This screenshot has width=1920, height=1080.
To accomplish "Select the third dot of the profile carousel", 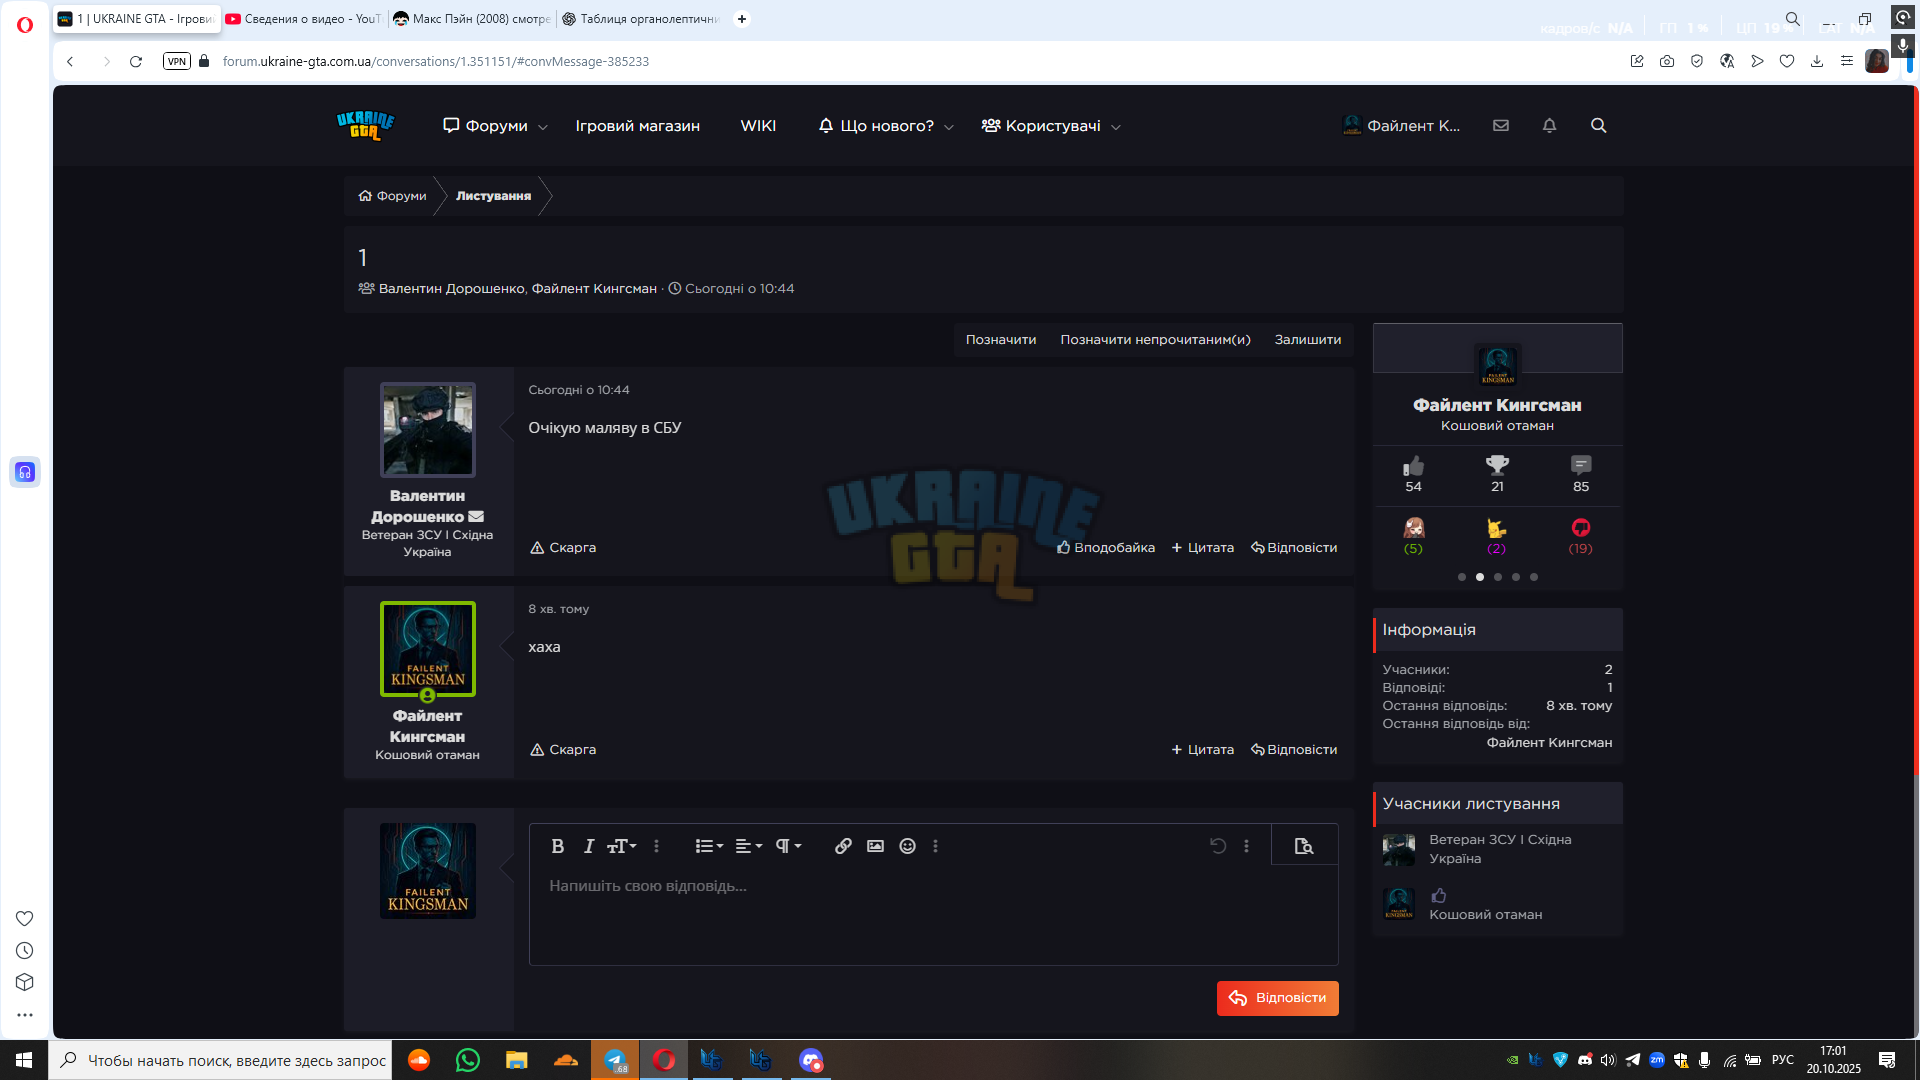I will 1498,577.
